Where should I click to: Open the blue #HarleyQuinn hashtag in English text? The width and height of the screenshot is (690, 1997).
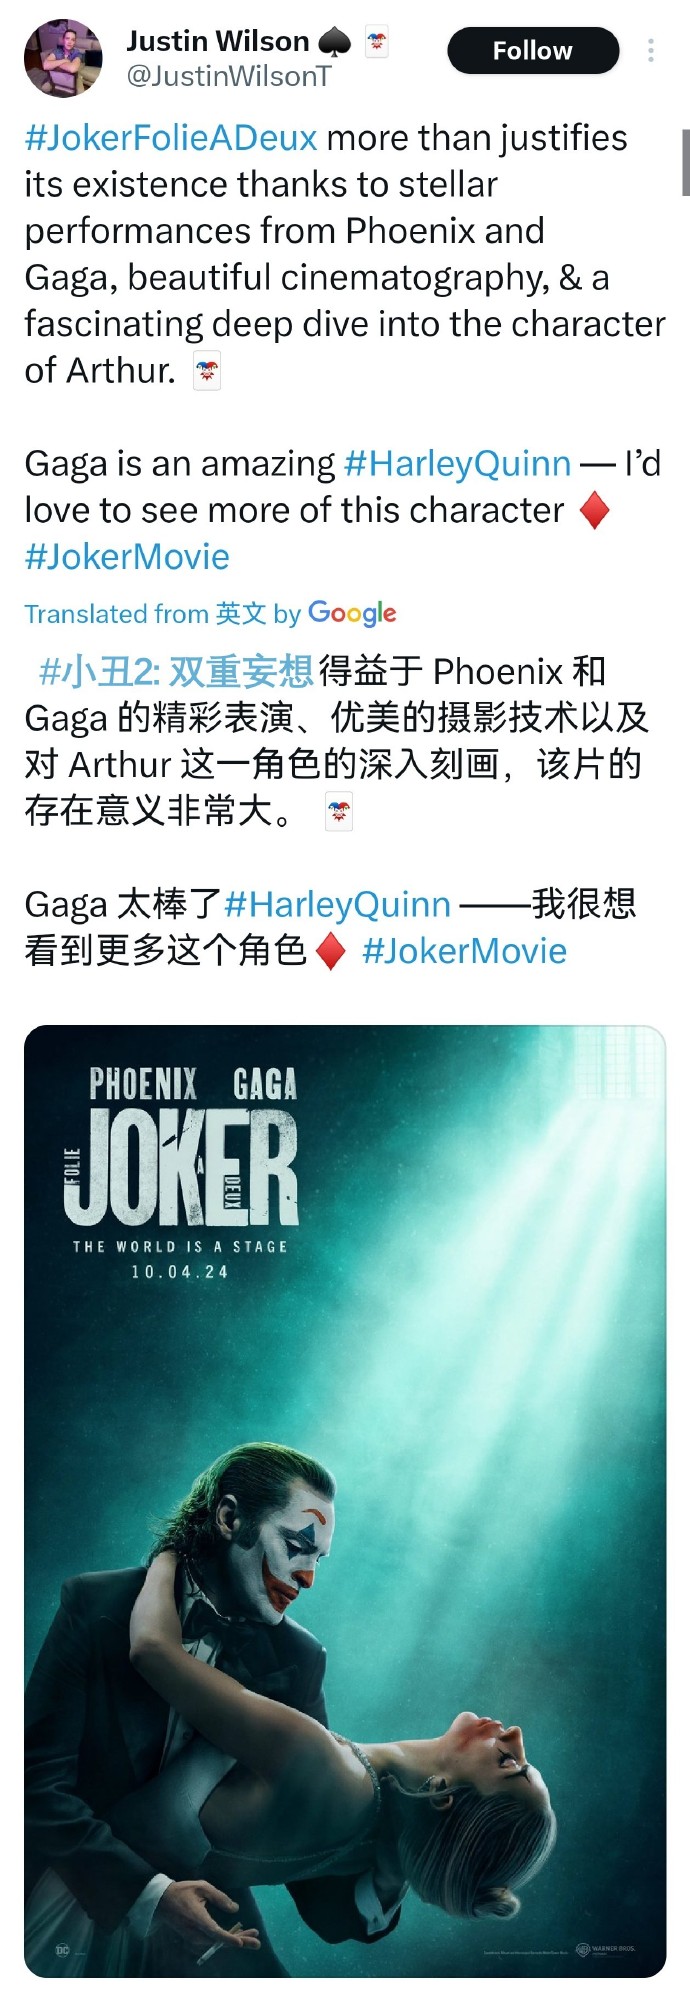457,464
